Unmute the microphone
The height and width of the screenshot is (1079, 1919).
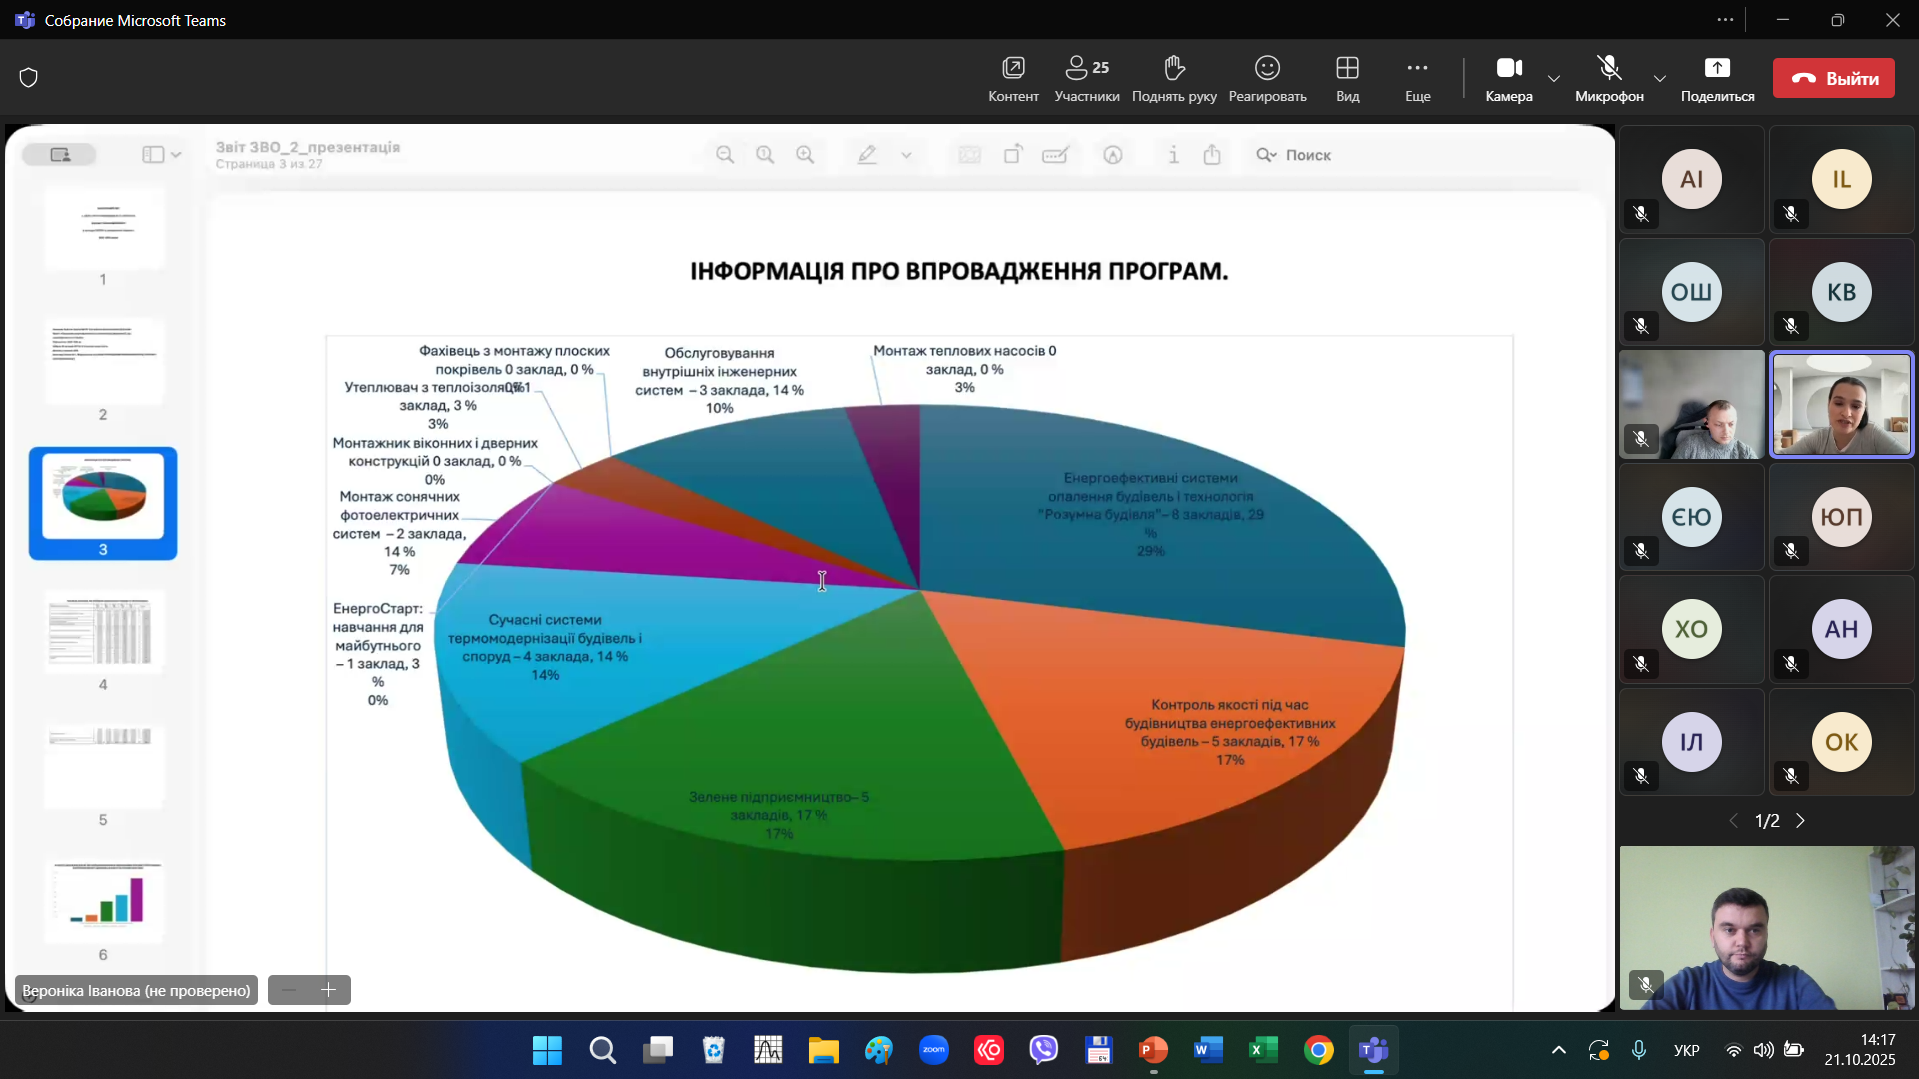click(1608, 68)
